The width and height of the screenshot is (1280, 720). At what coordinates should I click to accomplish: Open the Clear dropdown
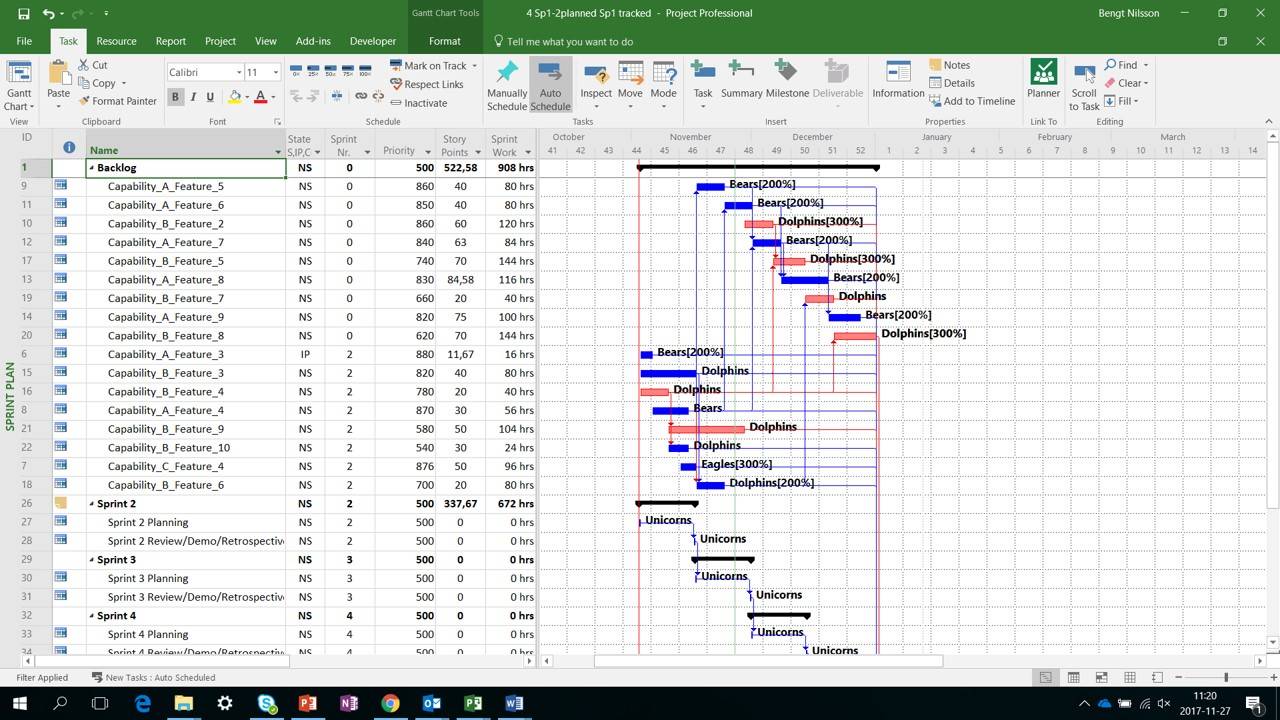coord(1127,83)
